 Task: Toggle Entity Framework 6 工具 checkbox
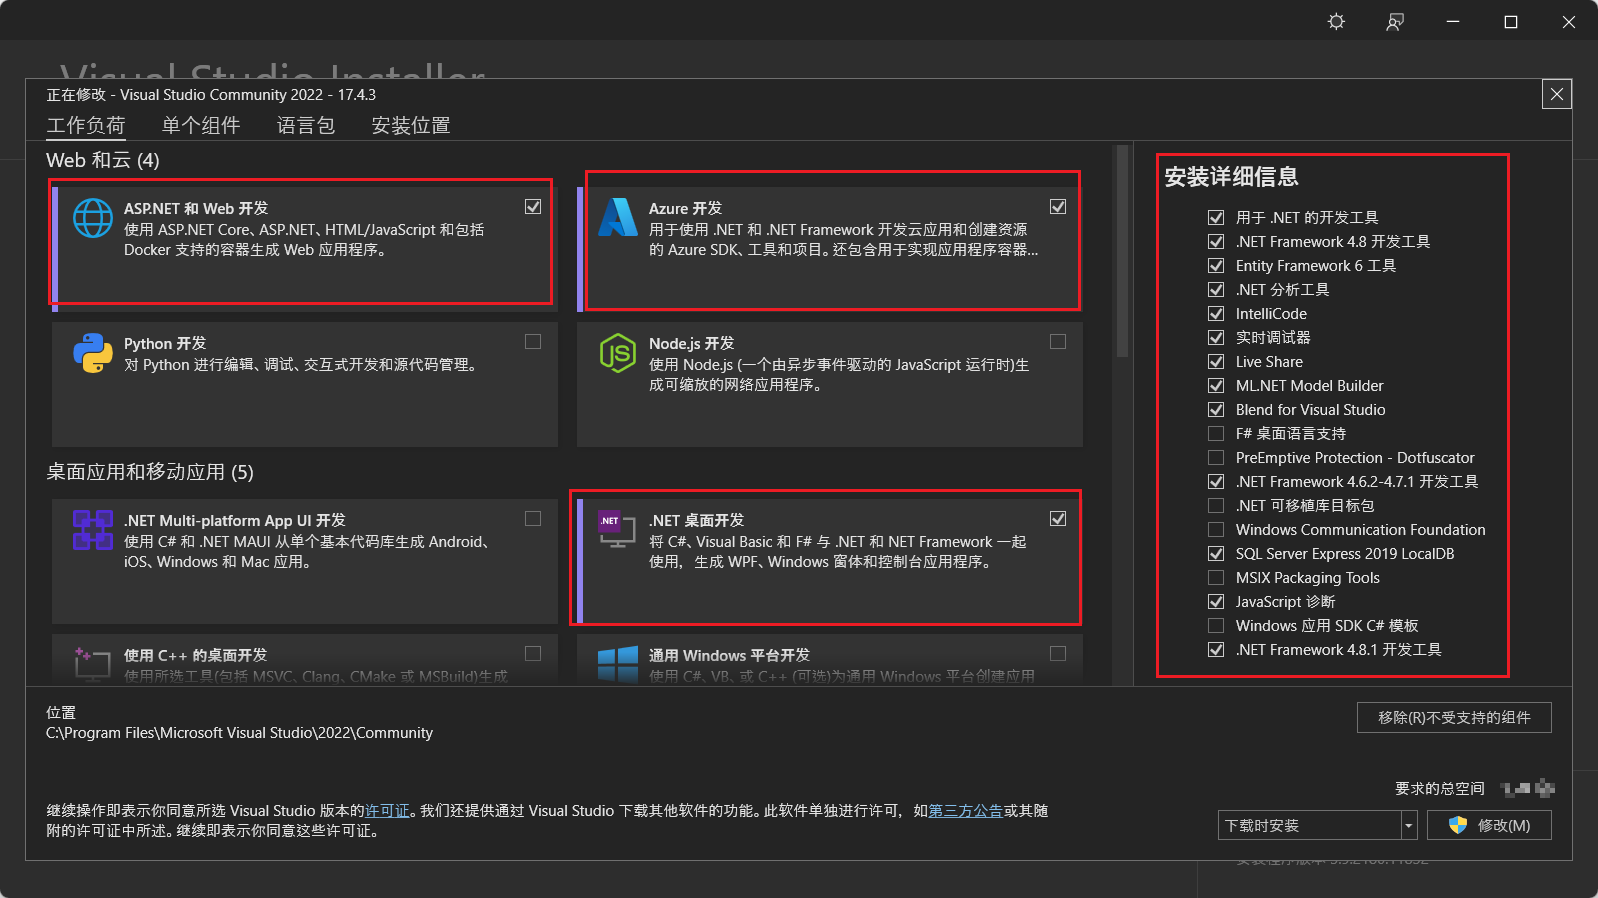tap(1216, 265)
